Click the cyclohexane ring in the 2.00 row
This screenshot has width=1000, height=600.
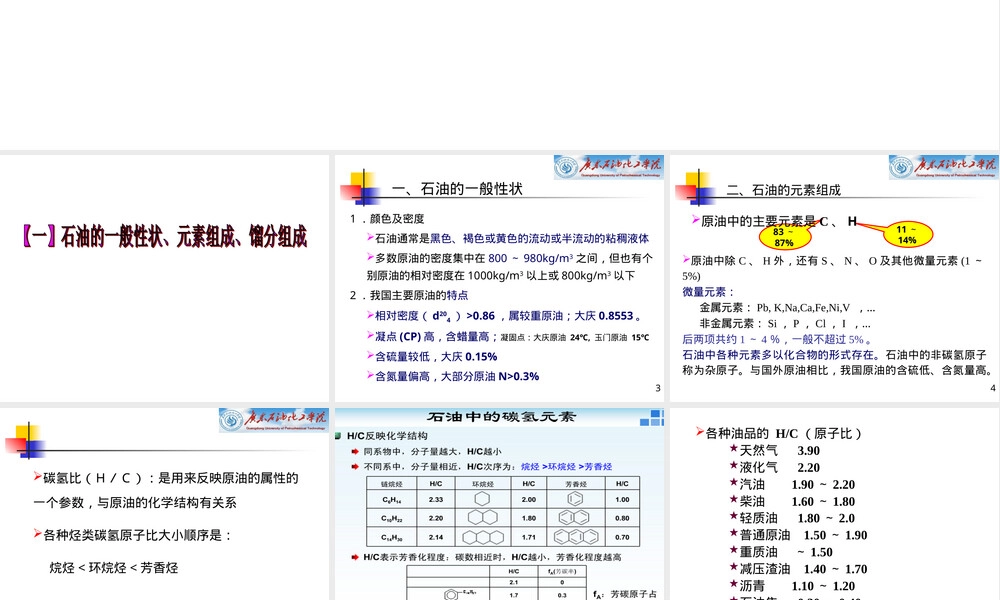[x=482, y=499]
